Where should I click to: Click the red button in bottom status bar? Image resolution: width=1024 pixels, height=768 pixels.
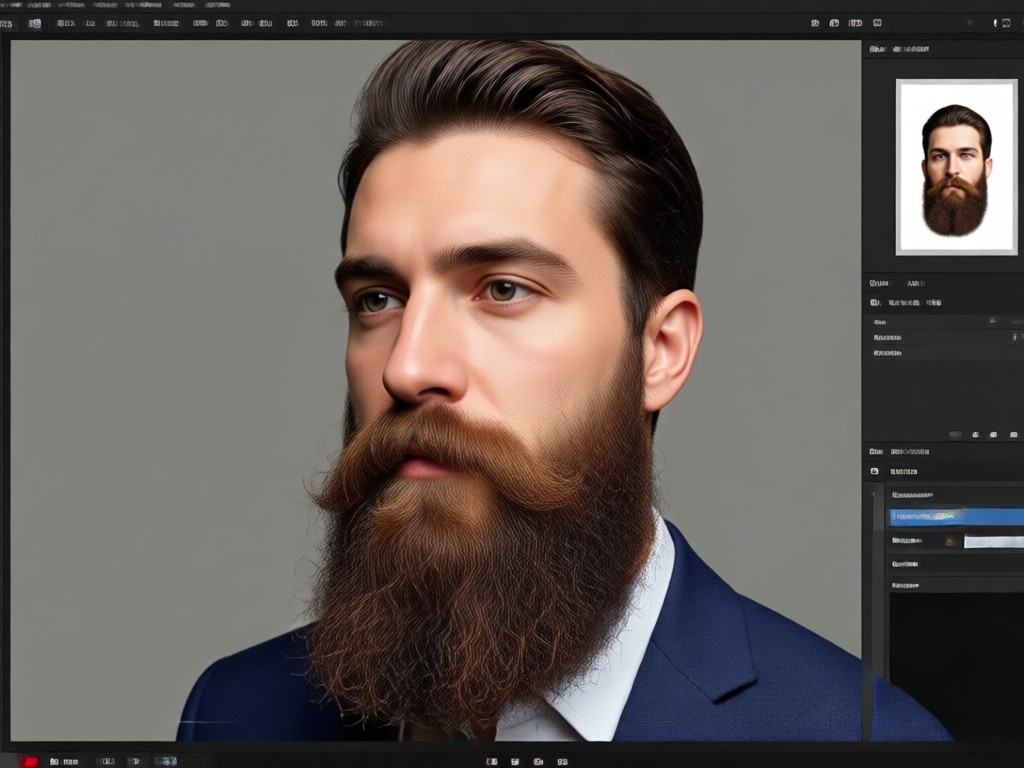(29, 761)
